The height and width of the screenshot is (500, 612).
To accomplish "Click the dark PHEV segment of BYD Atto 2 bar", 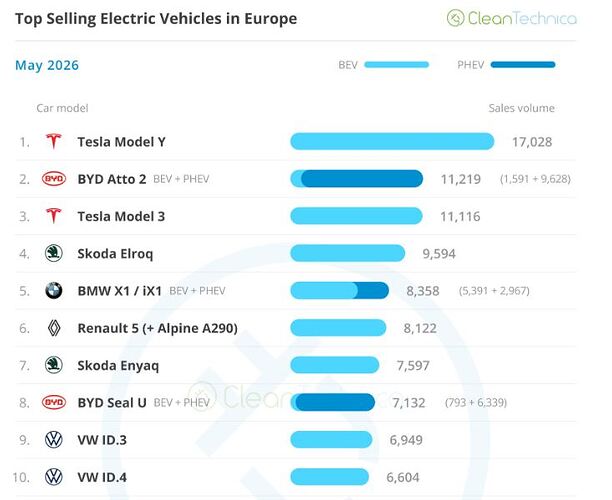I will (362, 179).
